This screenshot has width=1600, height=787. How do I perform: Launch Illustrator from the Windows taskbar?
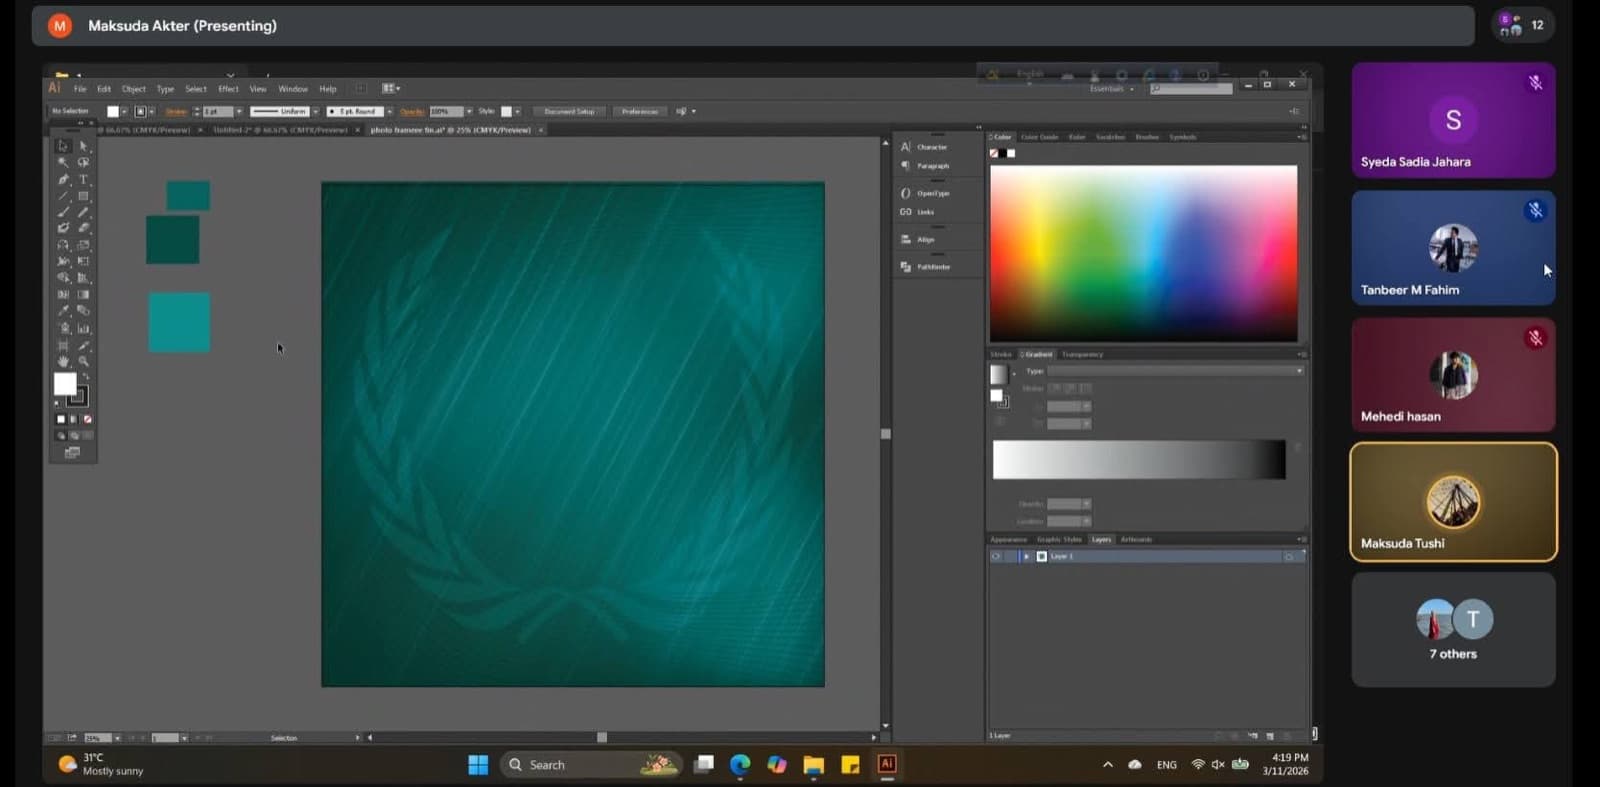coord(887,764)
